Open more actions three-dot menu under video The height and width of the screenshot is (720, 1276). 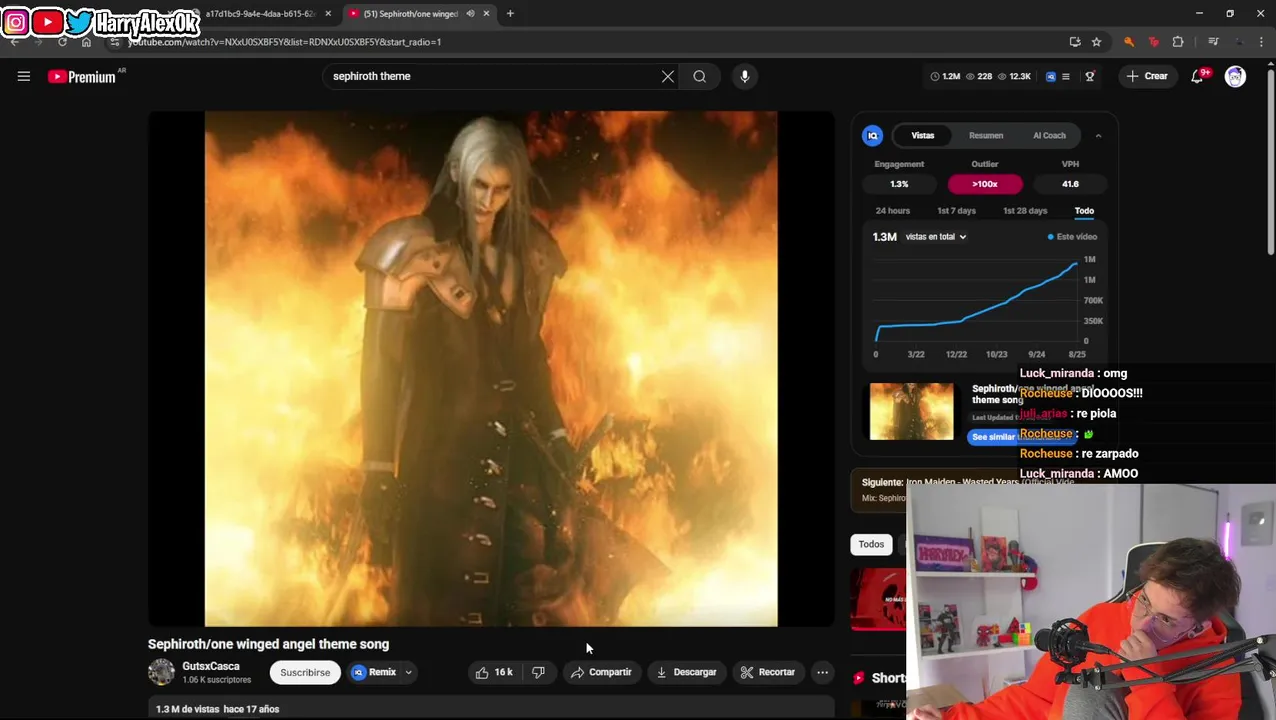point(822,672)
